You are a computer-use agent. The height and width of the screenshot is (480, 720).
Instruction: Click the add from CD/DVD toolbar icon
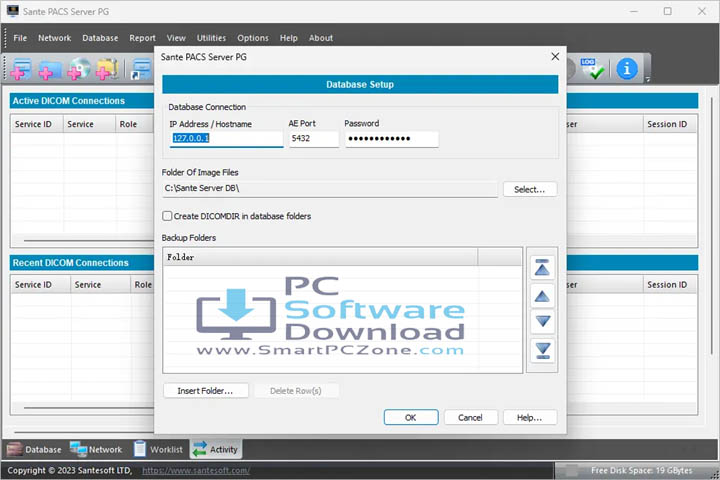pyautogui.click(x=79, y=69)
